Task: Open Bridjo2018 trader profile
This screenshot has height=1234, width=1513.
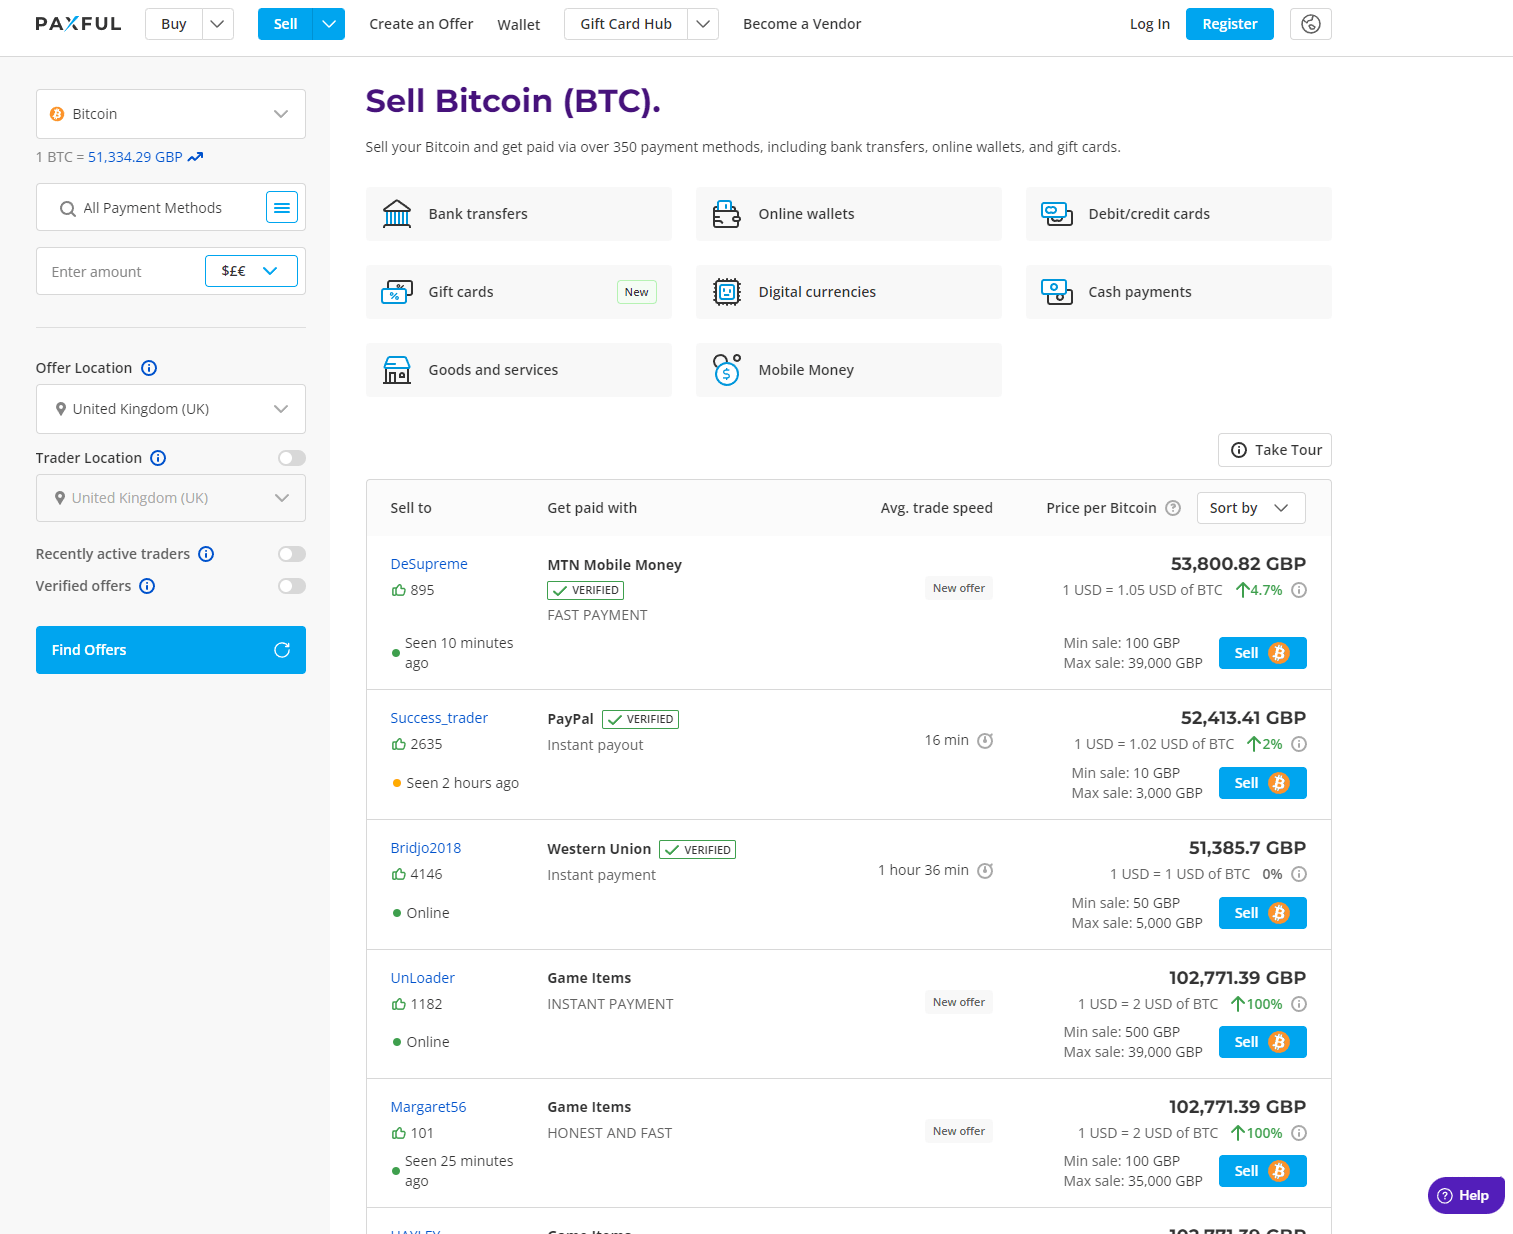Action: coord(426,848)
